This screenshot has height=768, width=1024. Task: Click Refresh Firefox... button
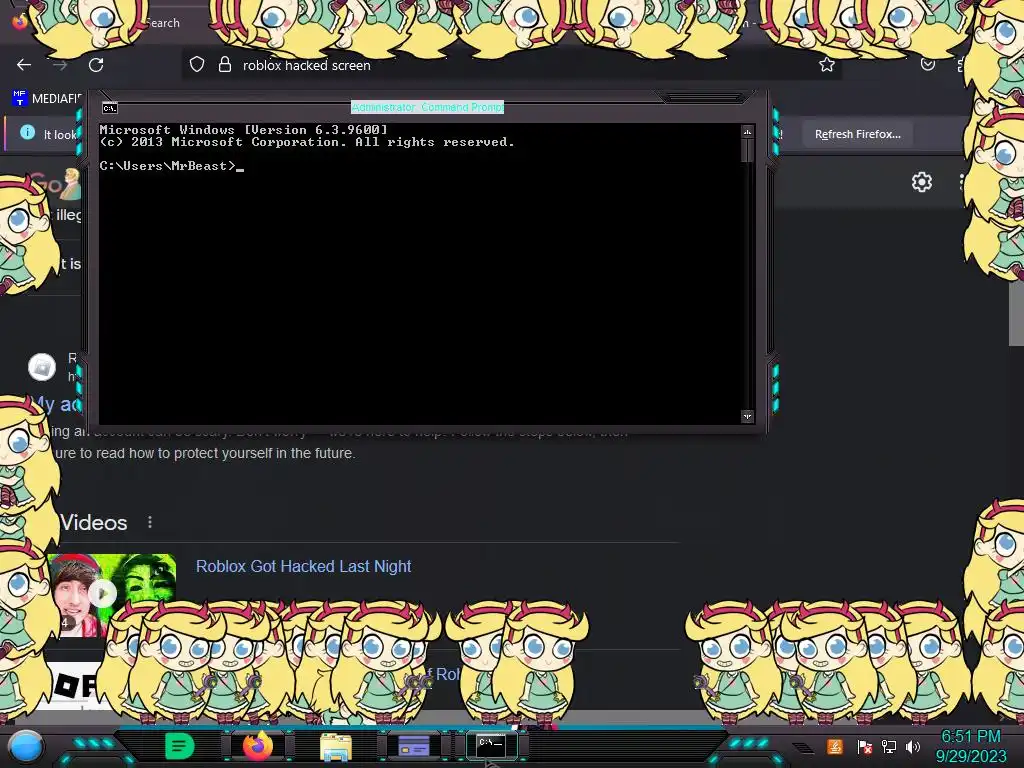tap(857, 134)
